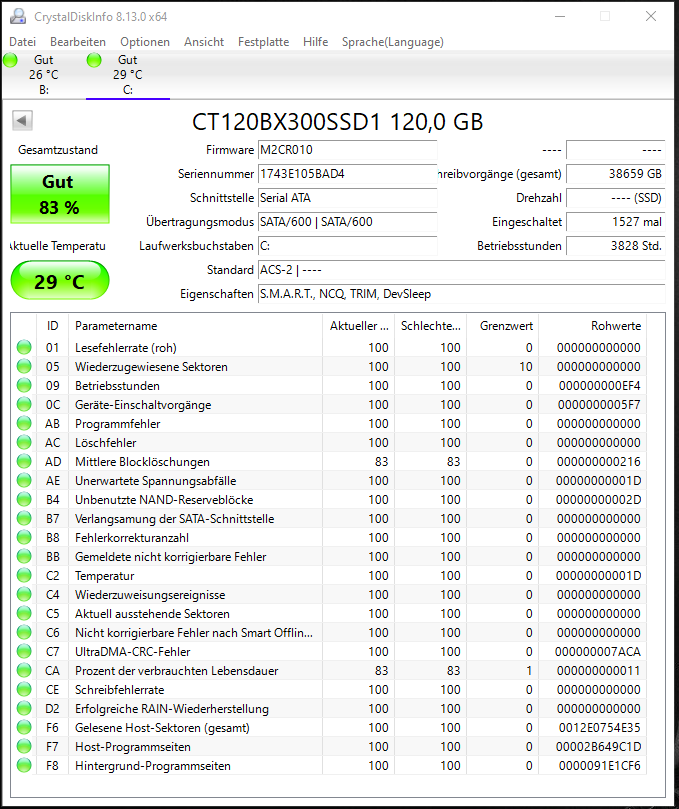Click the previous disk arrow button
The width and height of the screenshot is (679, 809).
(22, 121)
